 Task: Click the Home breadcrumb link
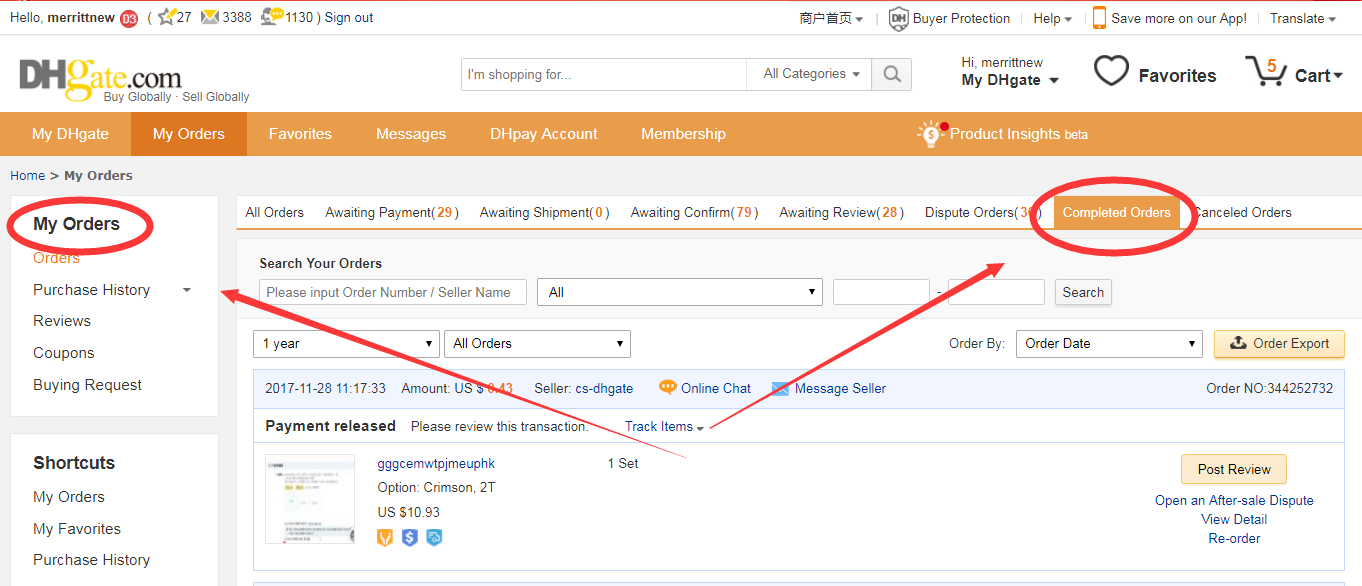pos(28,175)
